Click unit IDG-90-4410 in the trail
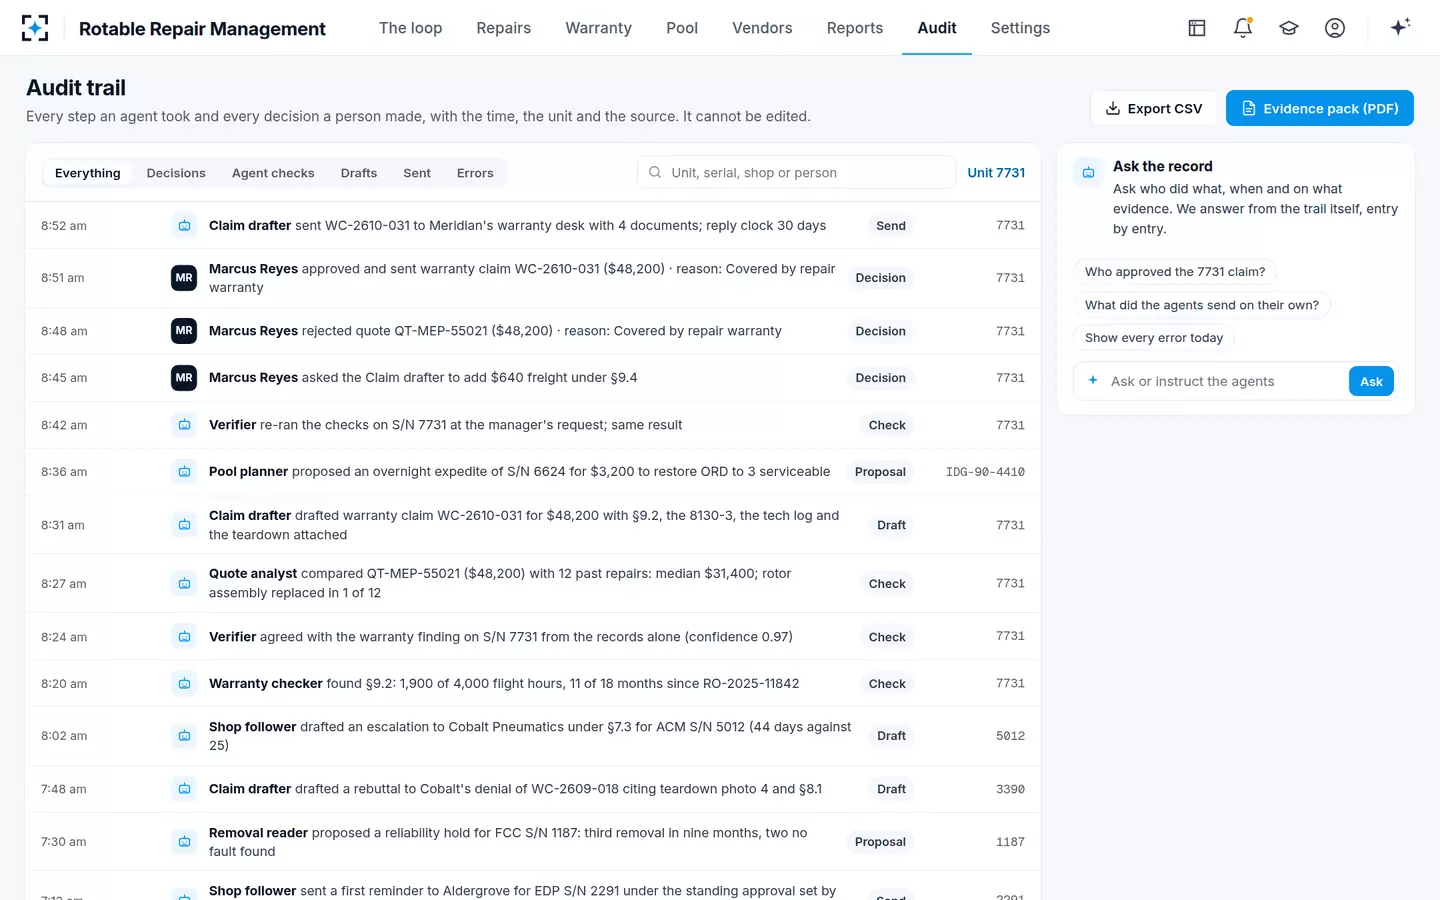Viewport: 1440px width, 900px height. pyautogui.click(x=985, y=472)
